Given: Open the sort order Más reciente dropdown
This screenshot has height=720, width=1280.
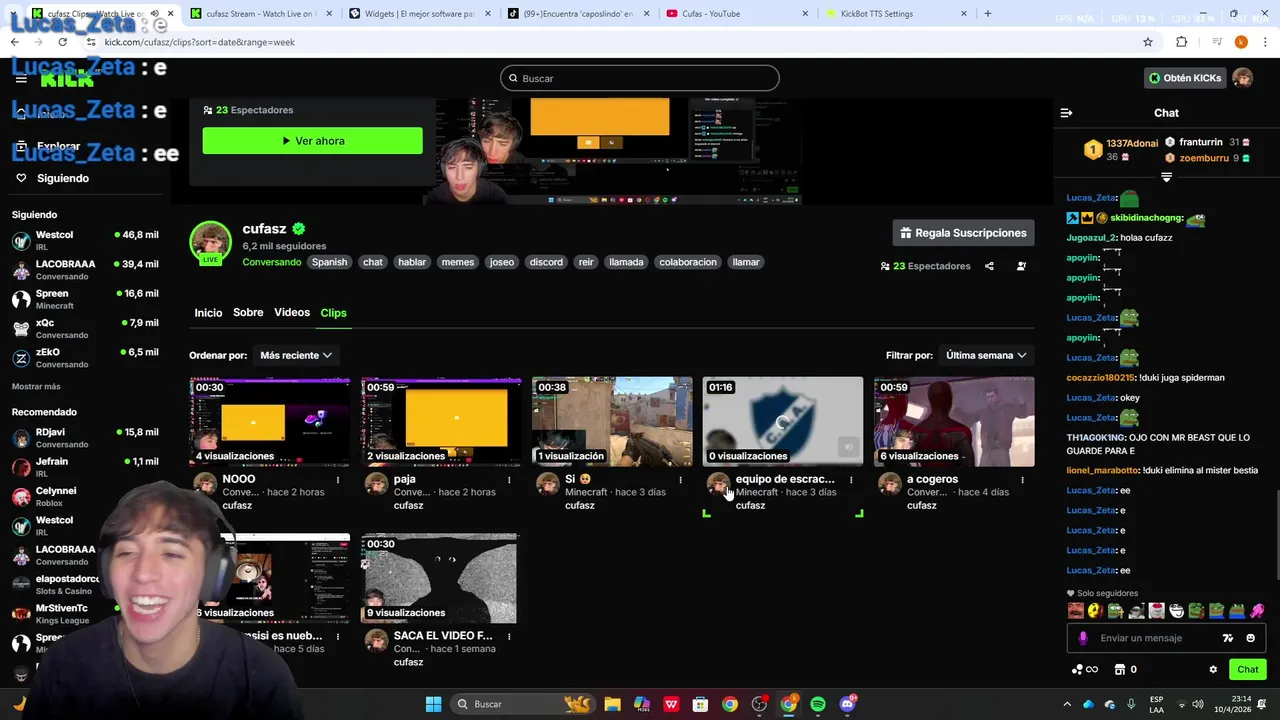Looking at the screenshot, I should (x=296, y=355).
